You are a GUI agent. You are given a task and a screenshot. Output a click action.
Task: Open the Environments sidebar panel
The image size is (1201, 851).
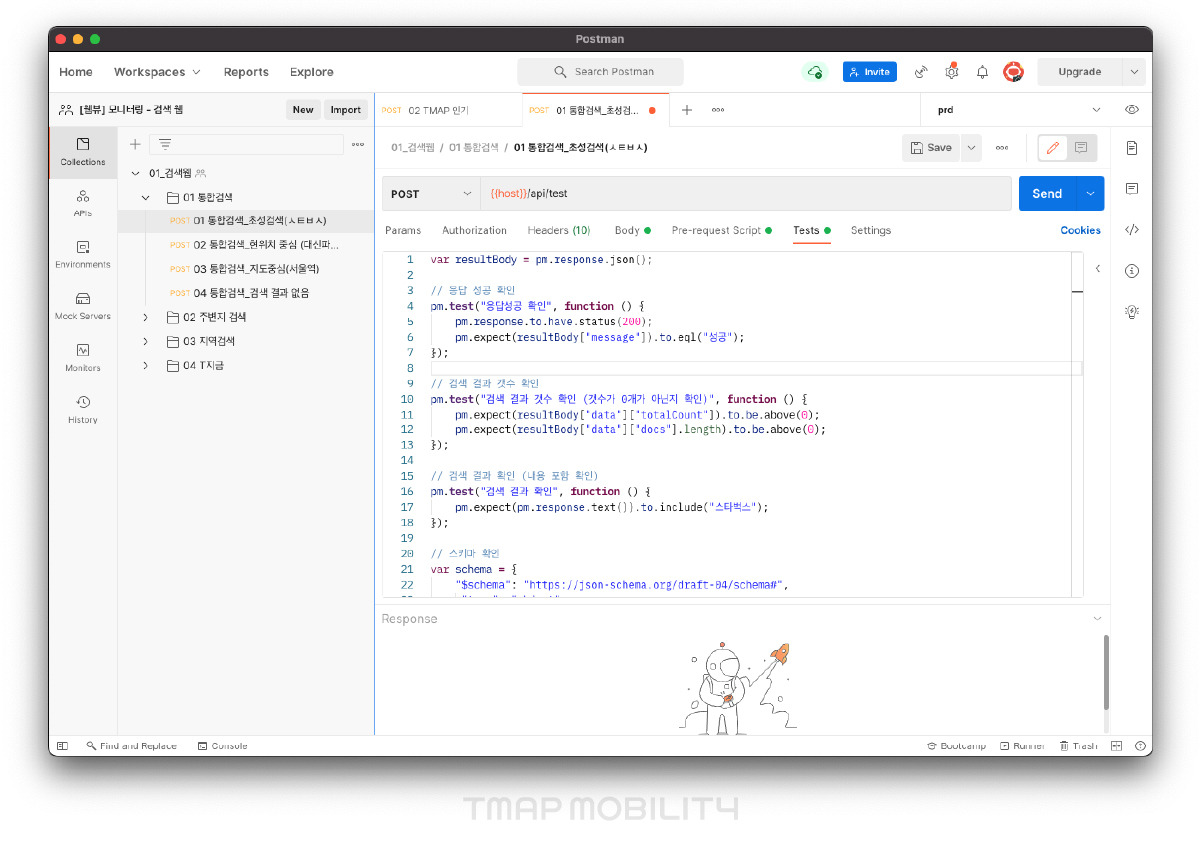83,254
